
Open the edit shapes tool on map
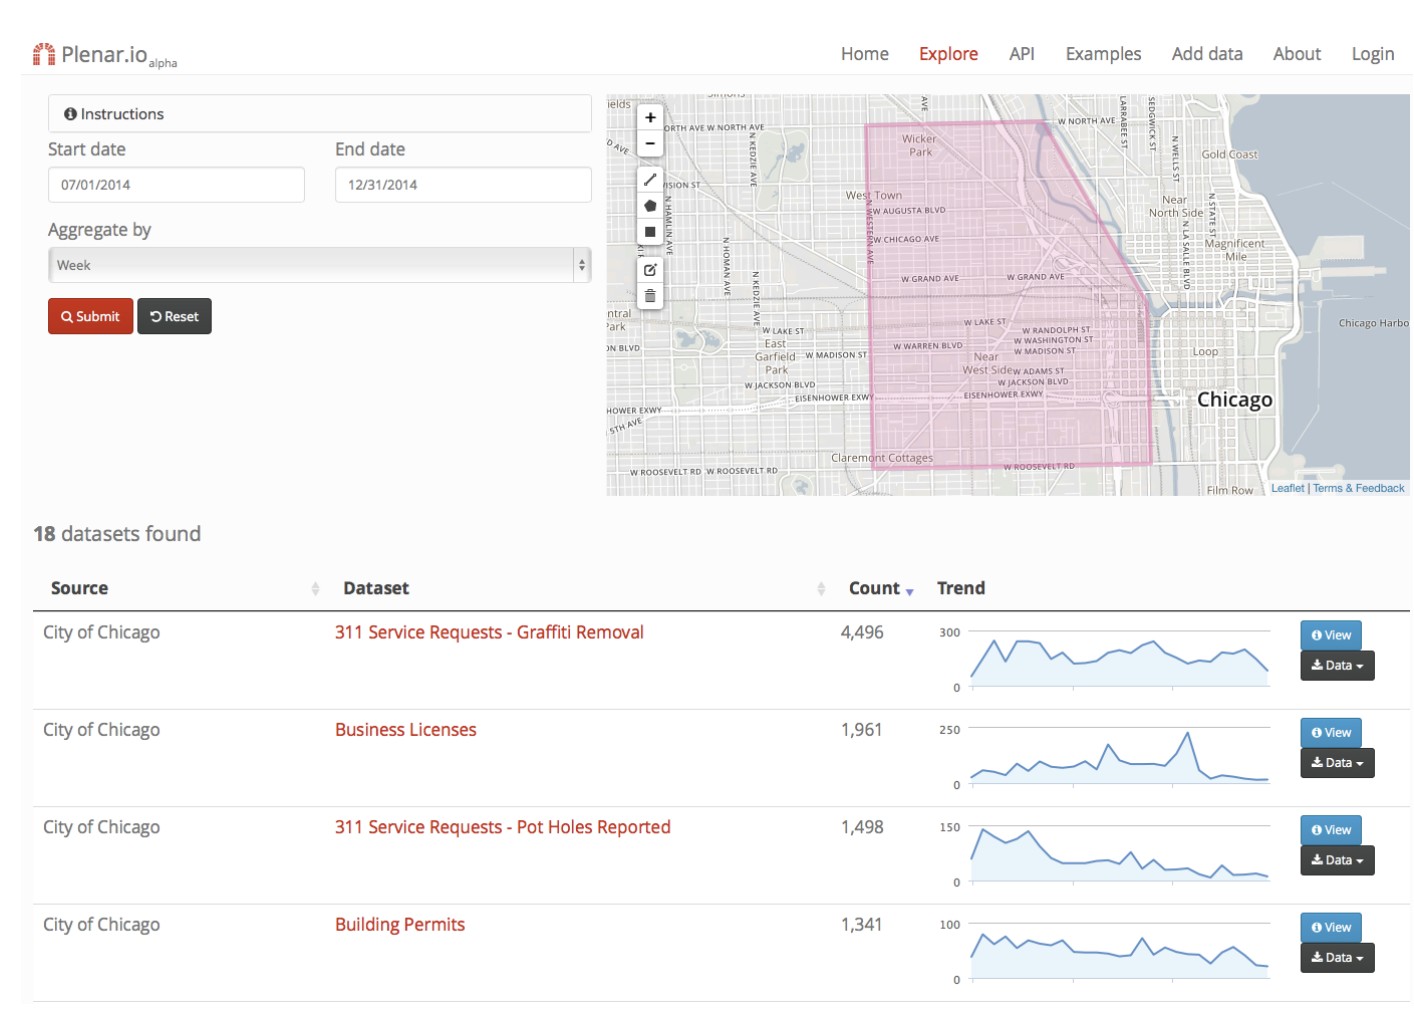click(x=650, y=270)
